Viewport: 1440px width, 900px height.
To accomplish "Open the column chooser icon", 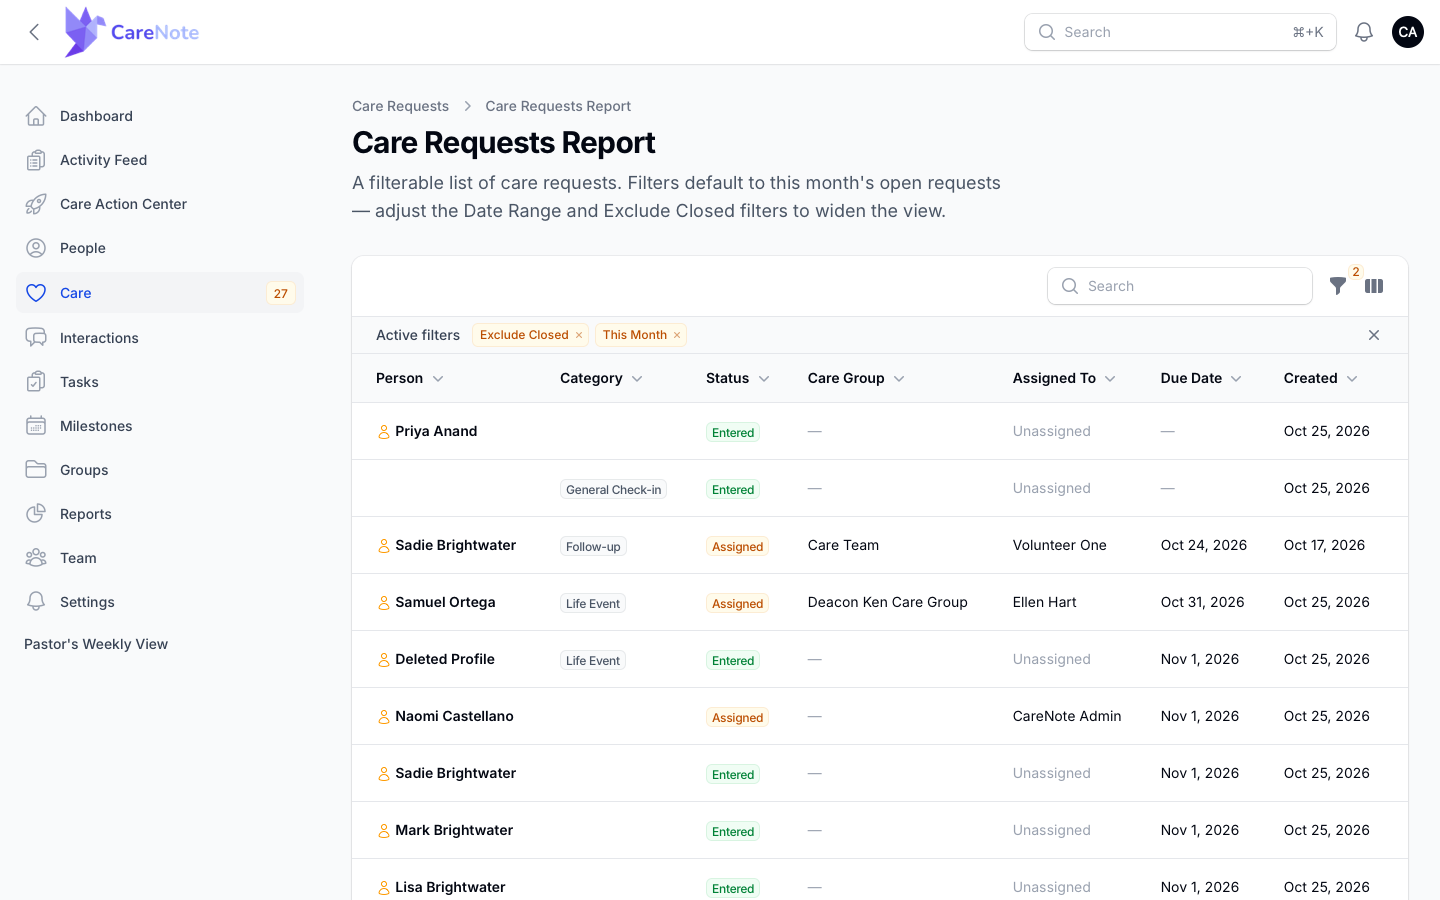I will pos(1374,286).
